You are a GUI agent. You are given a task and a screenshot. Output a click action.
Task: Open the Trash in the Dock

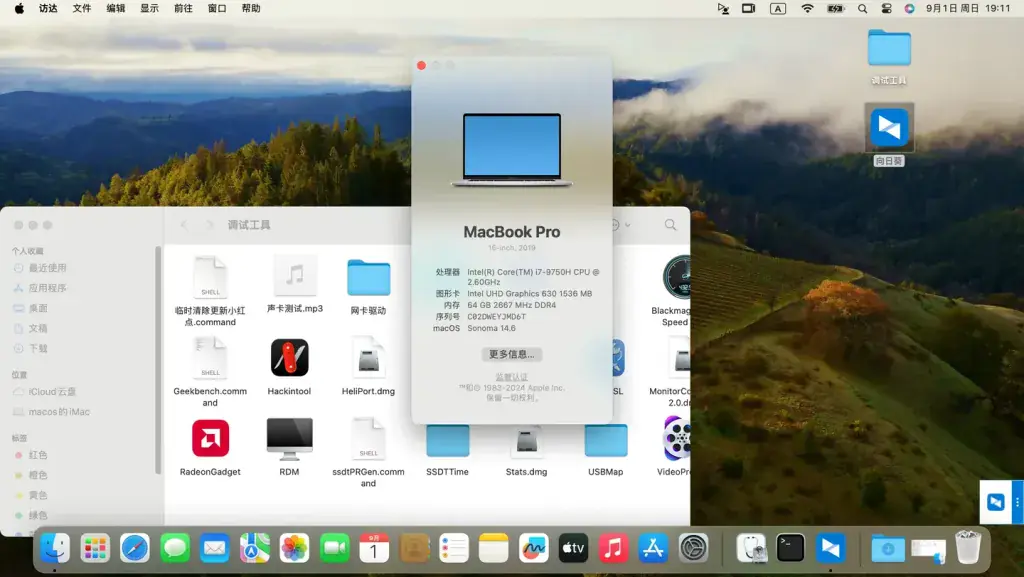(968, 547)
